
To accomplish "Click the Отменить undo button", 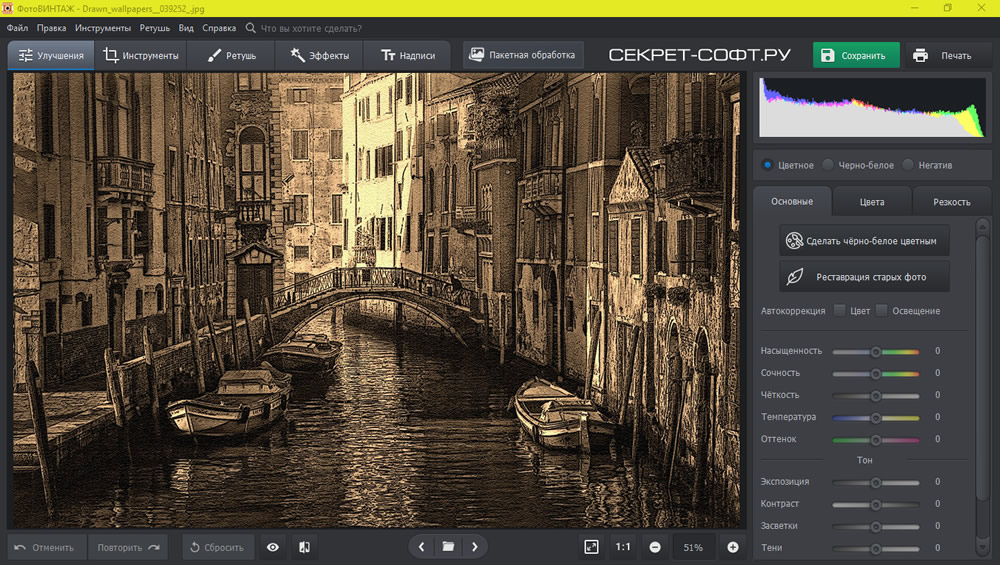I will pos(47,547).
